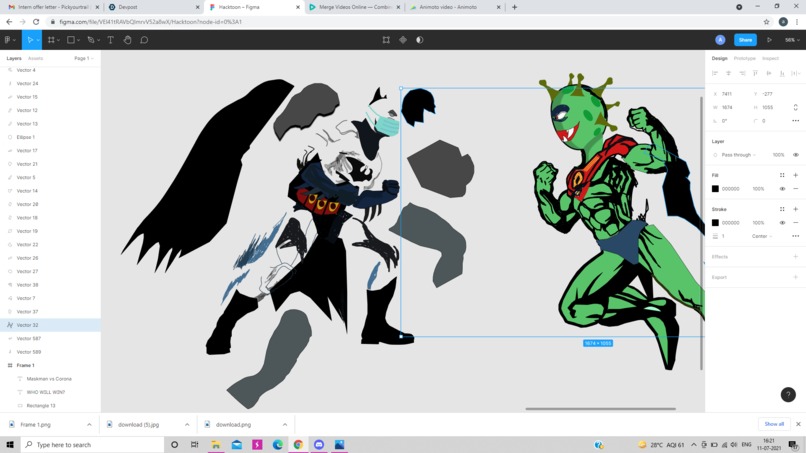Select Vector 32 layer
Image resolution: width=806 pixels, height=453 pixels.
[50, 325]
